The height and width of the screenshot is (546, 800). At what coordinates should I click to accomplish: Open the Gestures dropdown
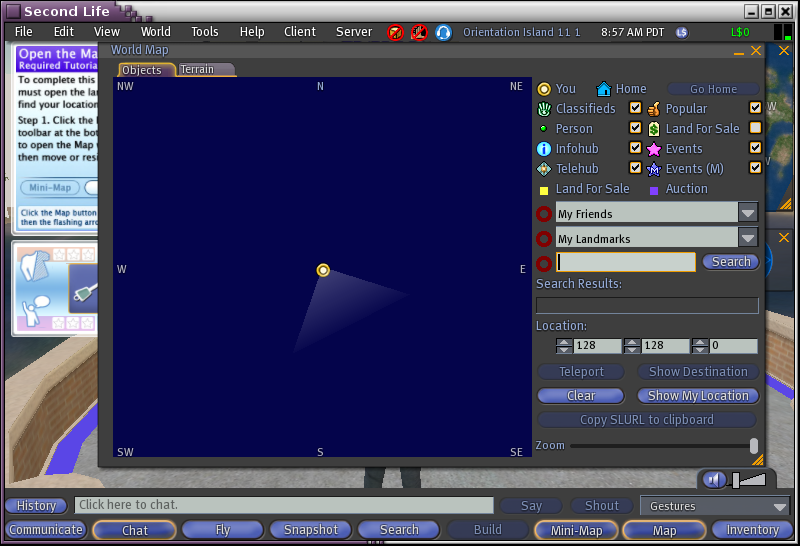click(x=714, y=506)
